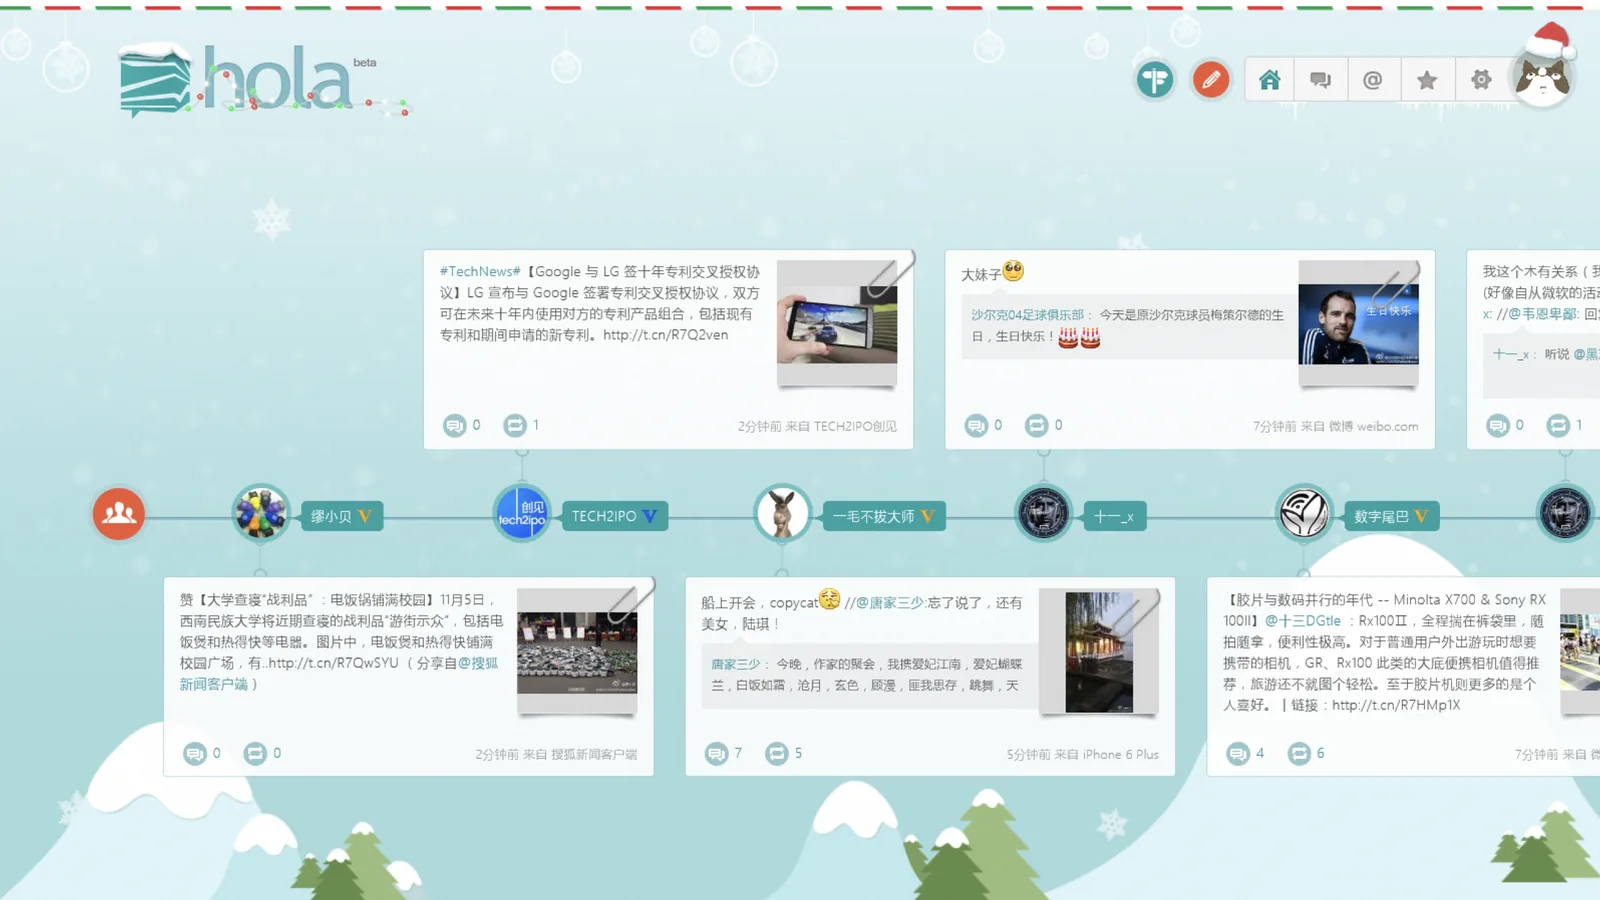Image resolution: width=1600 pixels, height=900 pixels.
Task: Compose a new post with pencil icon
Action: [x=1211, y=80]
